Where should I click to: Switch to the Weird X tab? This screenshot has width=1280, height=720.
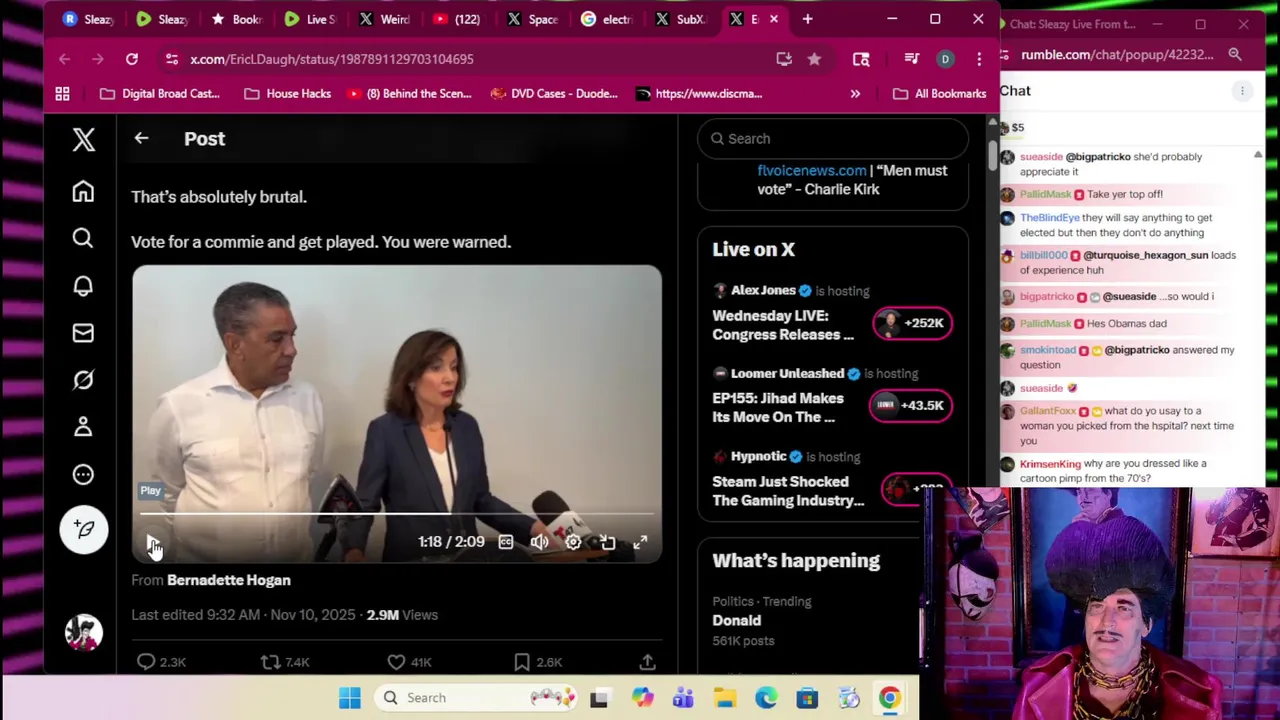384,19
